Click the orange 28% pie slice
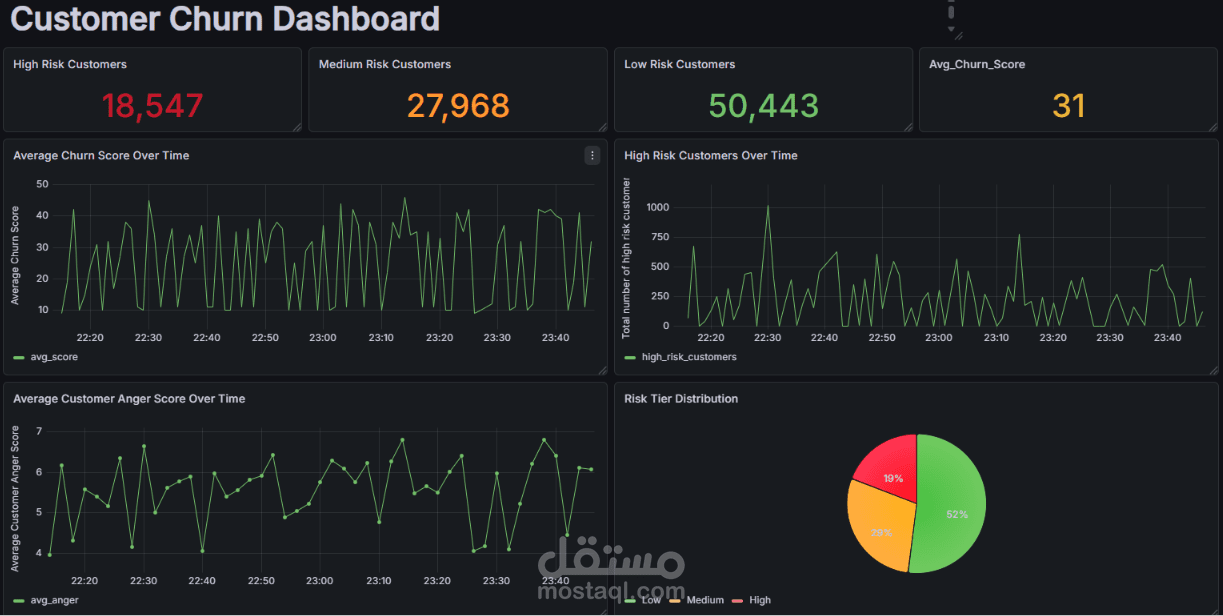Viewport: 1223px width, 616px height. point(880,525)
